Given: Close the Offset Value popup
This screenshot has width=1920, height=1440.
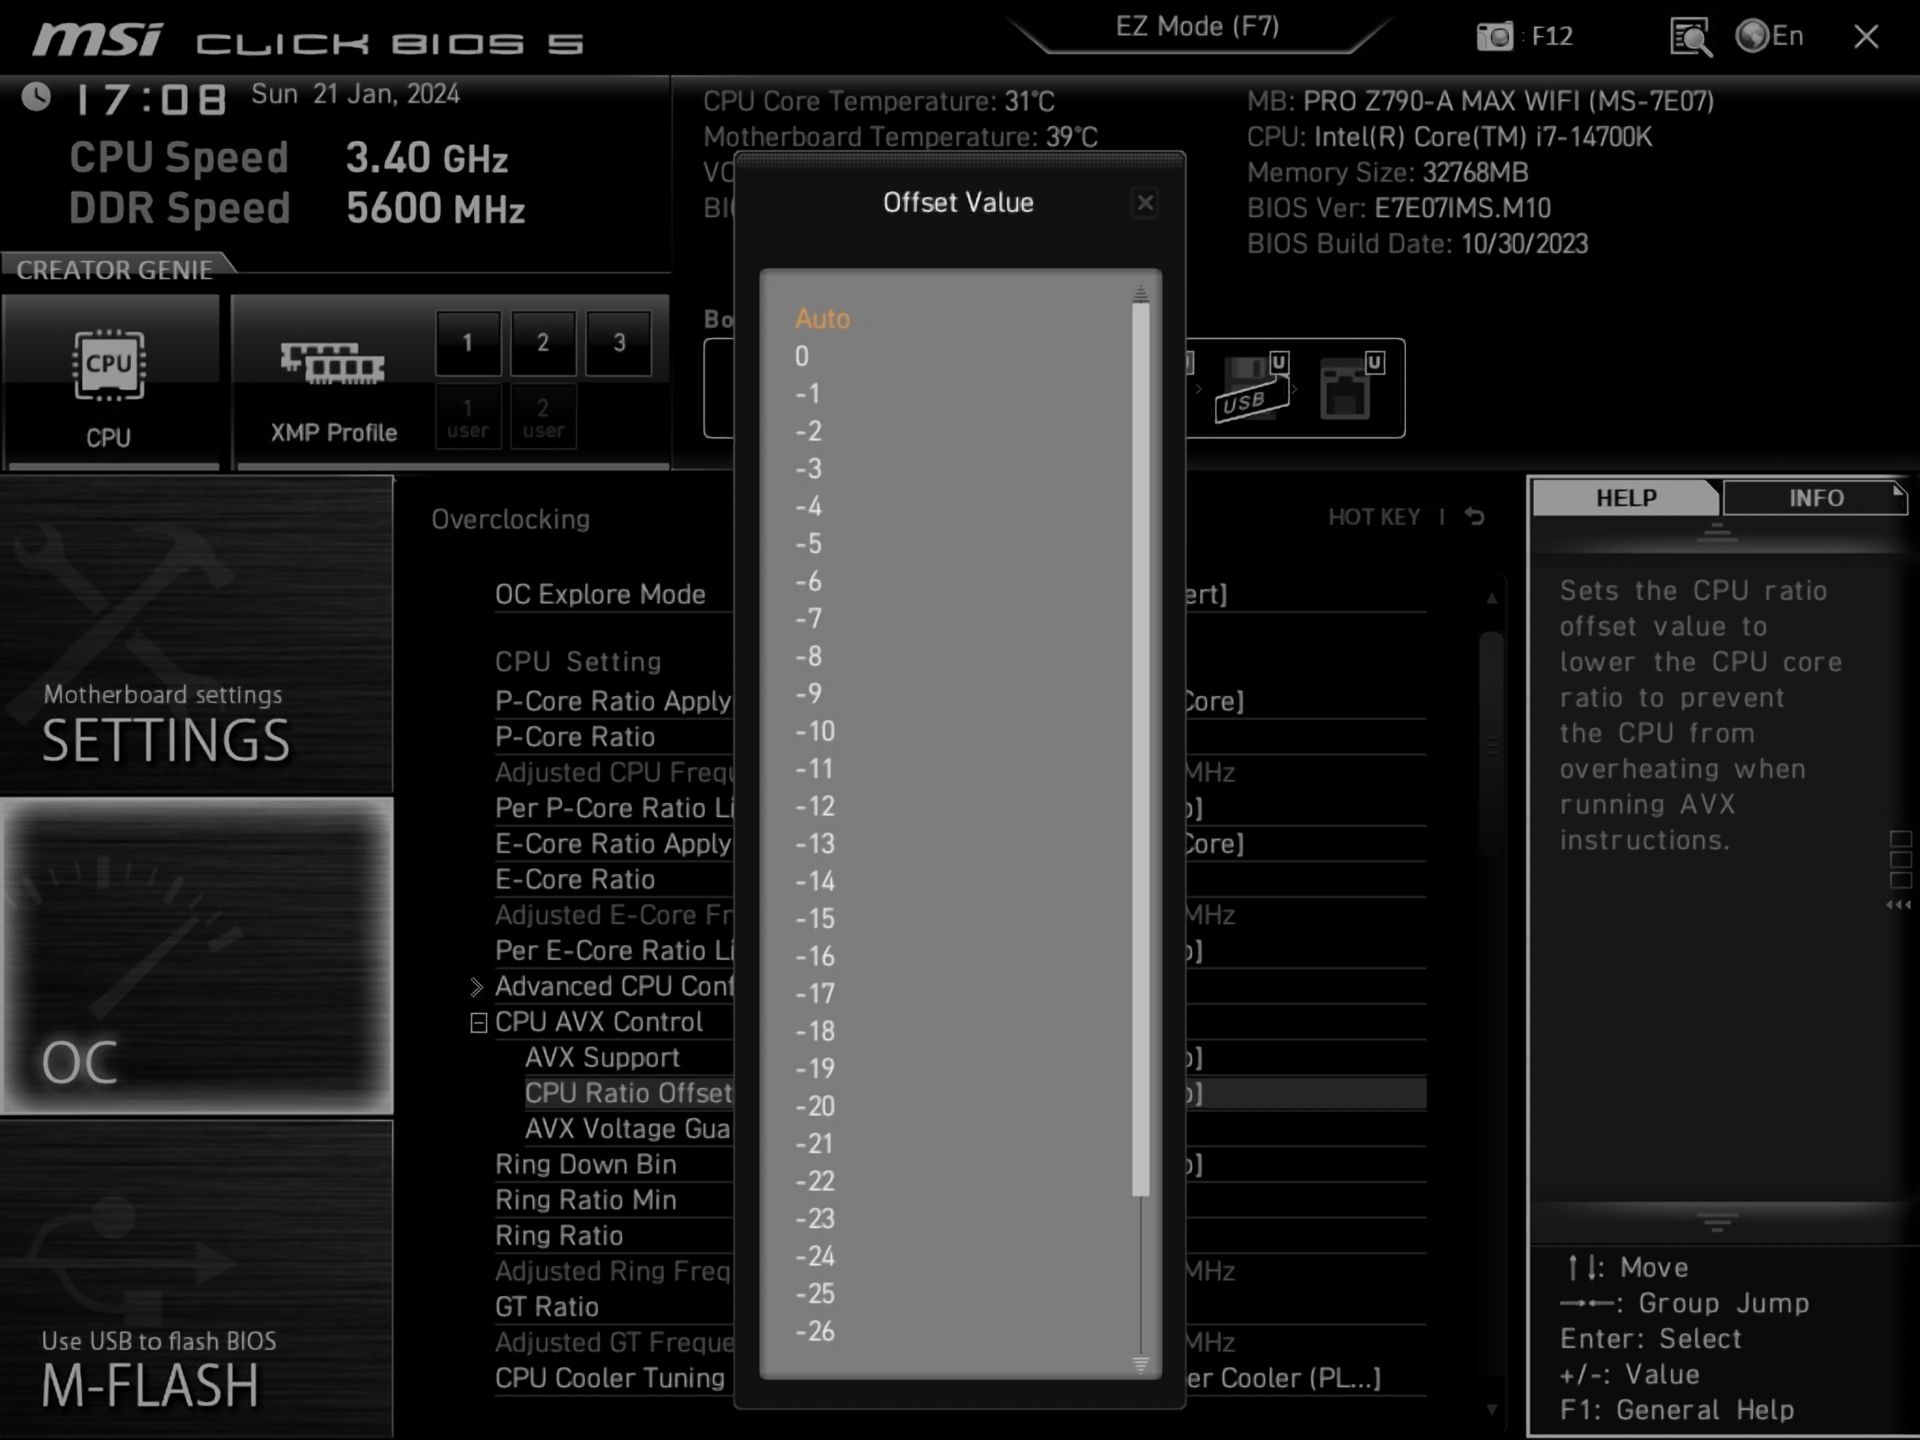Looking at the screenshot, I should click(1145, 203).
